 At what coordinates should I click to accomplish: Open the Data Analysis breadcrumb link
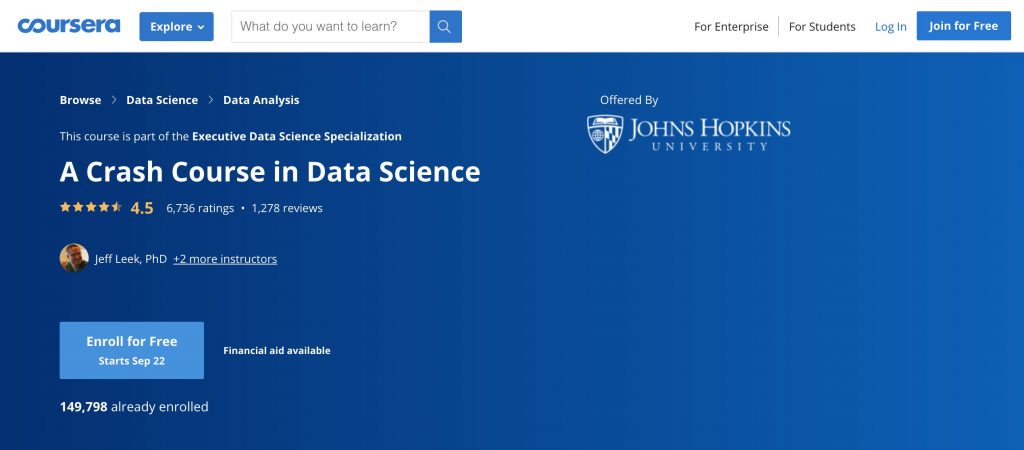[261, 100]
